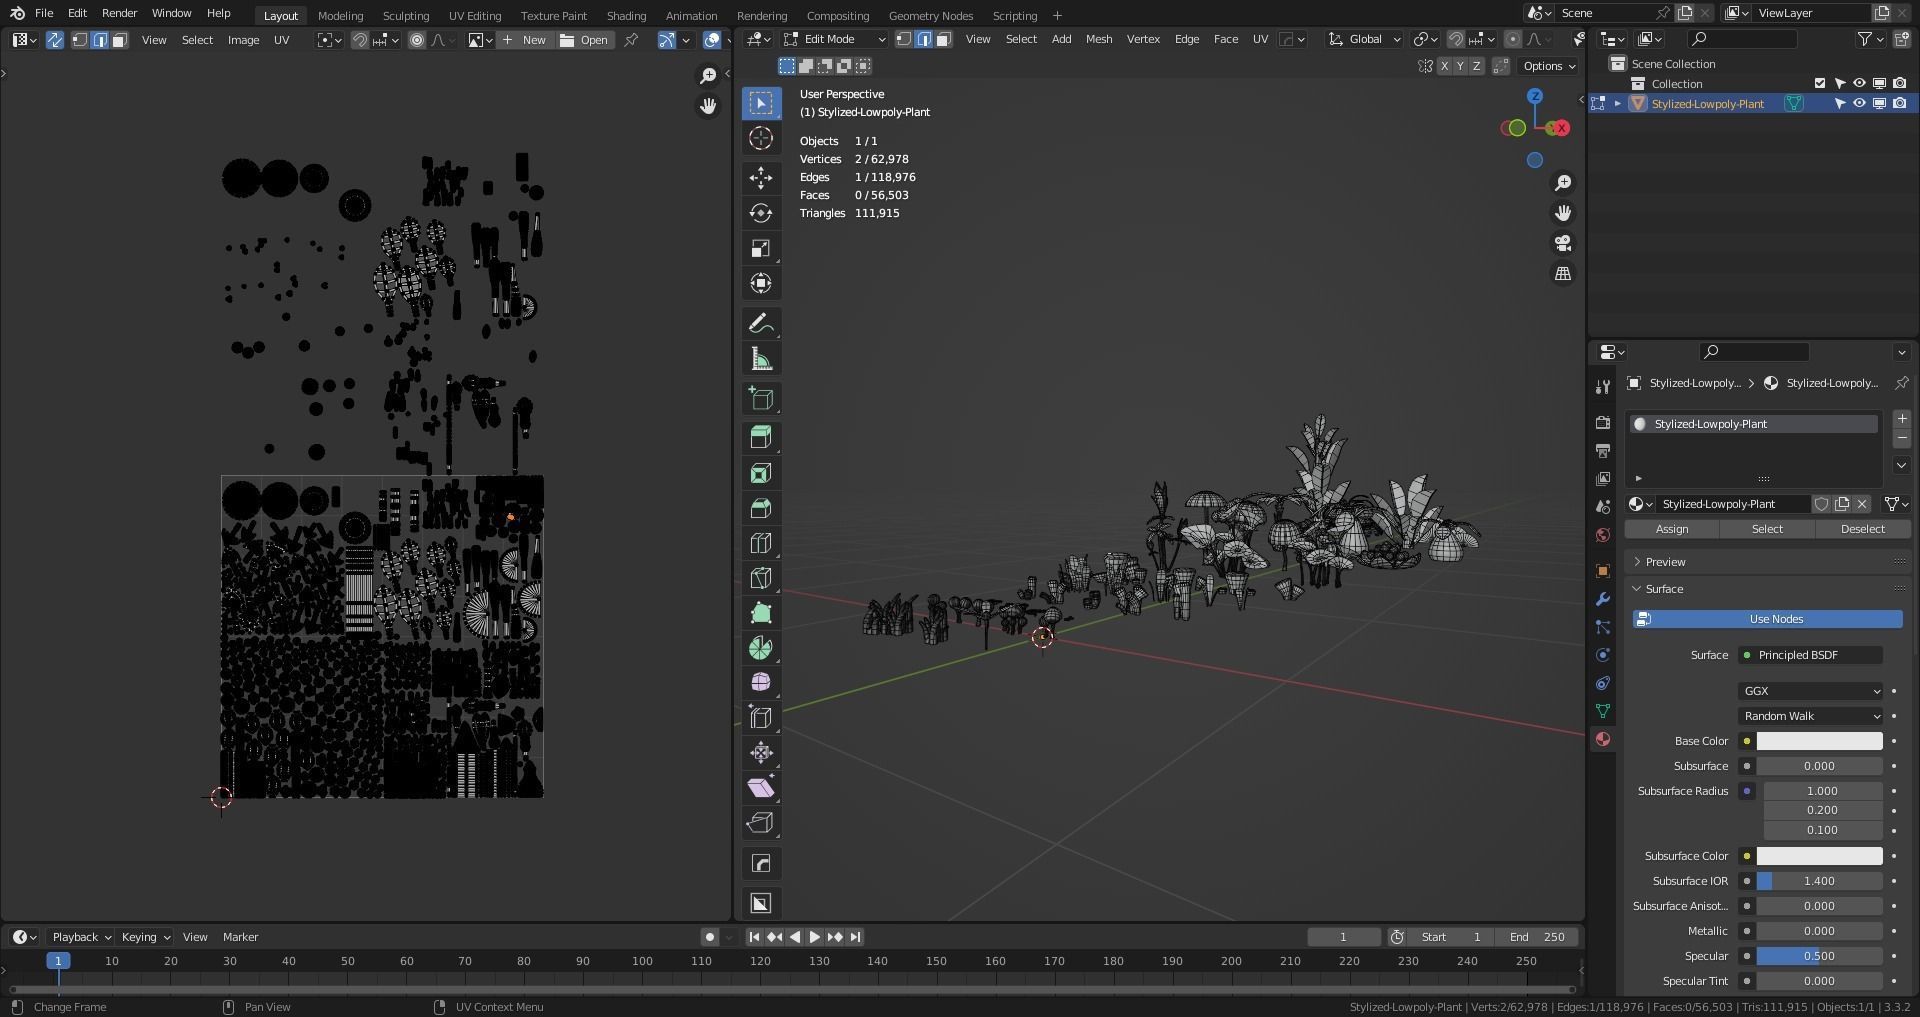Select the Add Cube tool
1920x1017 pixels.
point(761,399)
